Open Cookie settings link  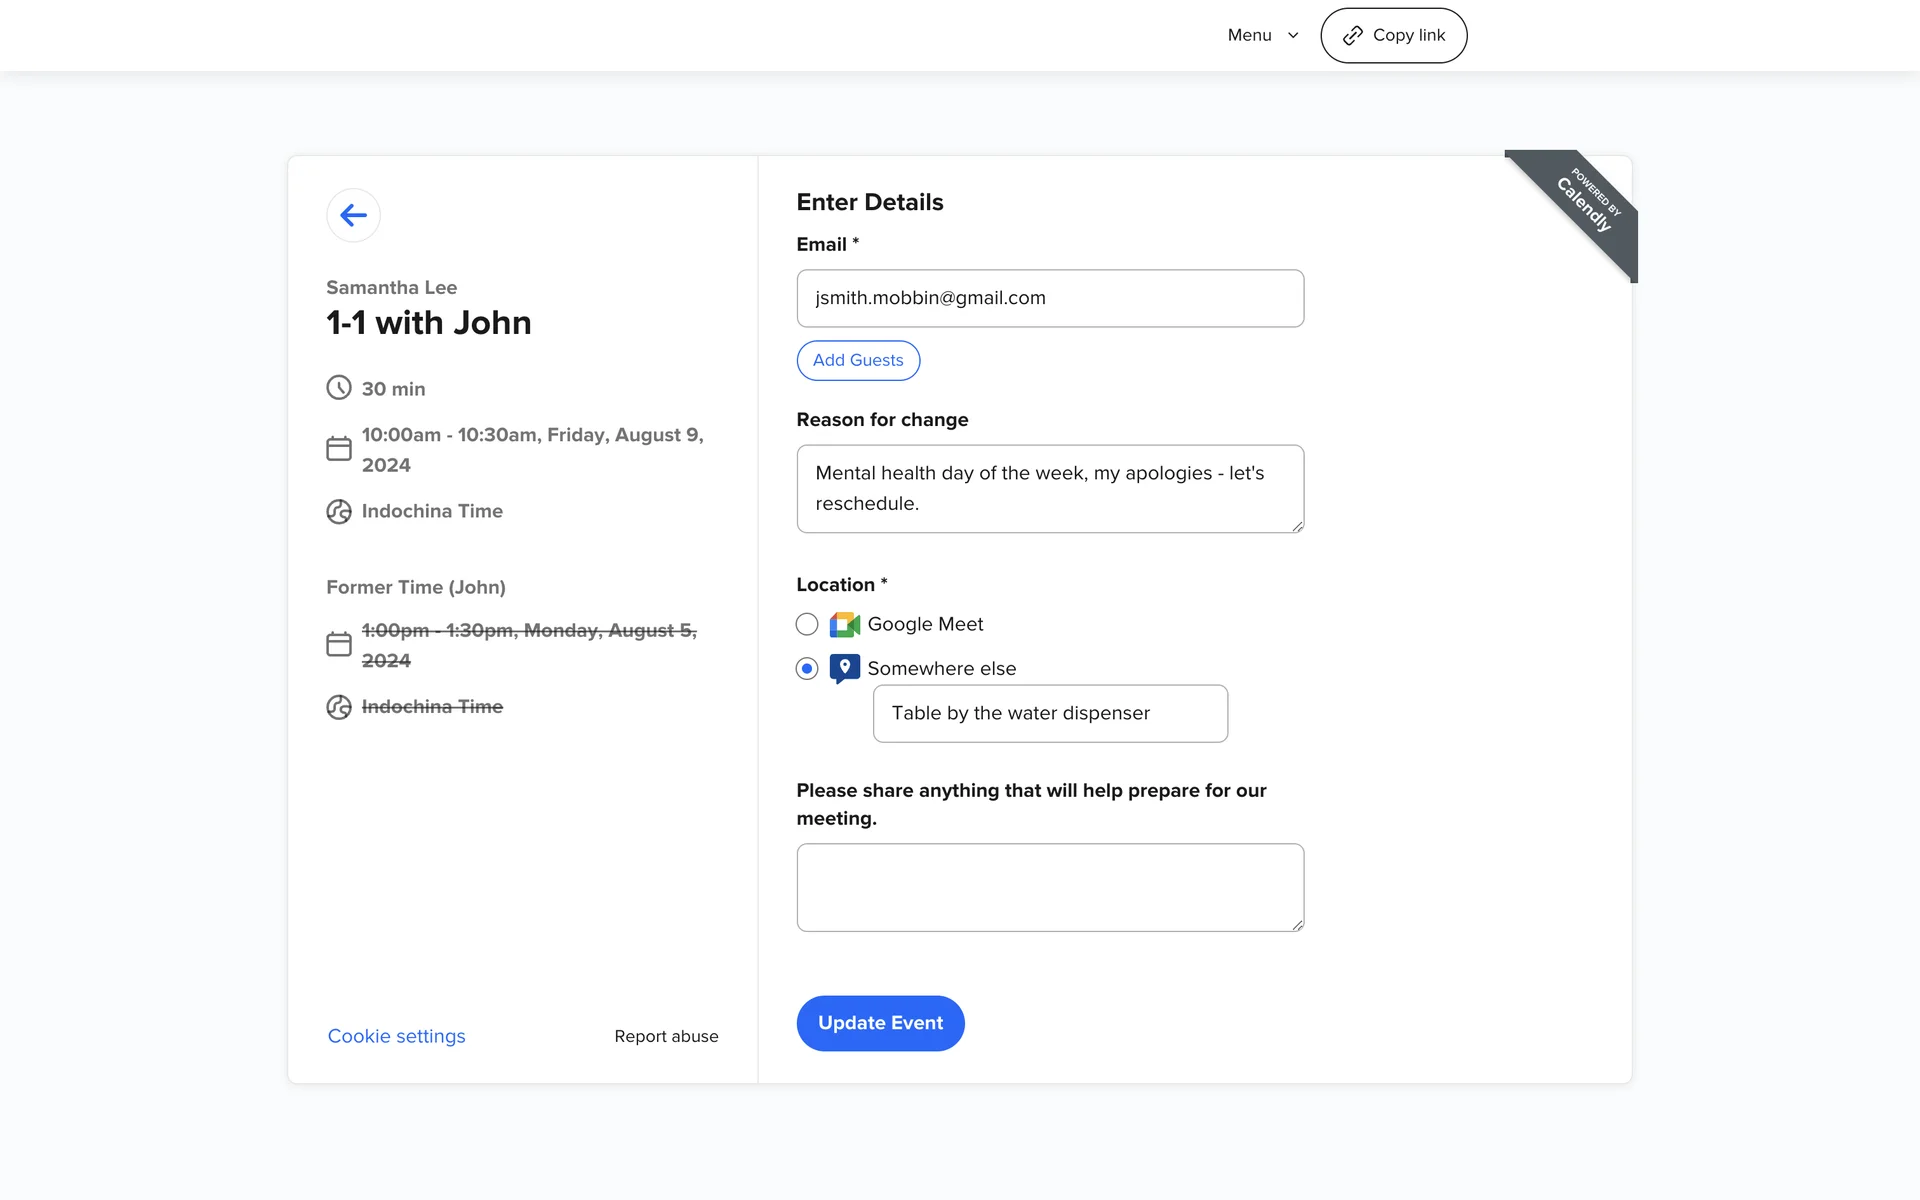pyautogui.click(x=396, y=1036)
